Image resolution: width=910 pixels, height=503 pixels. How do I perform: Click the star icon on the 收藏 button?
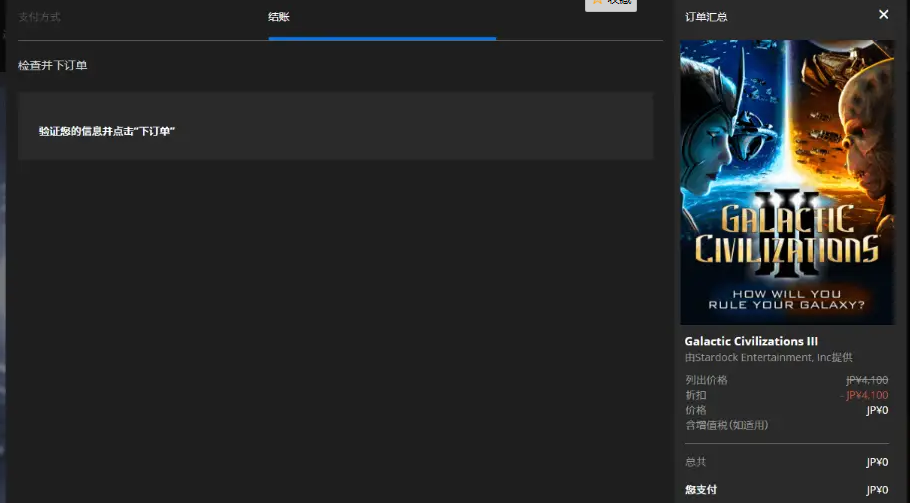[597, 3]
